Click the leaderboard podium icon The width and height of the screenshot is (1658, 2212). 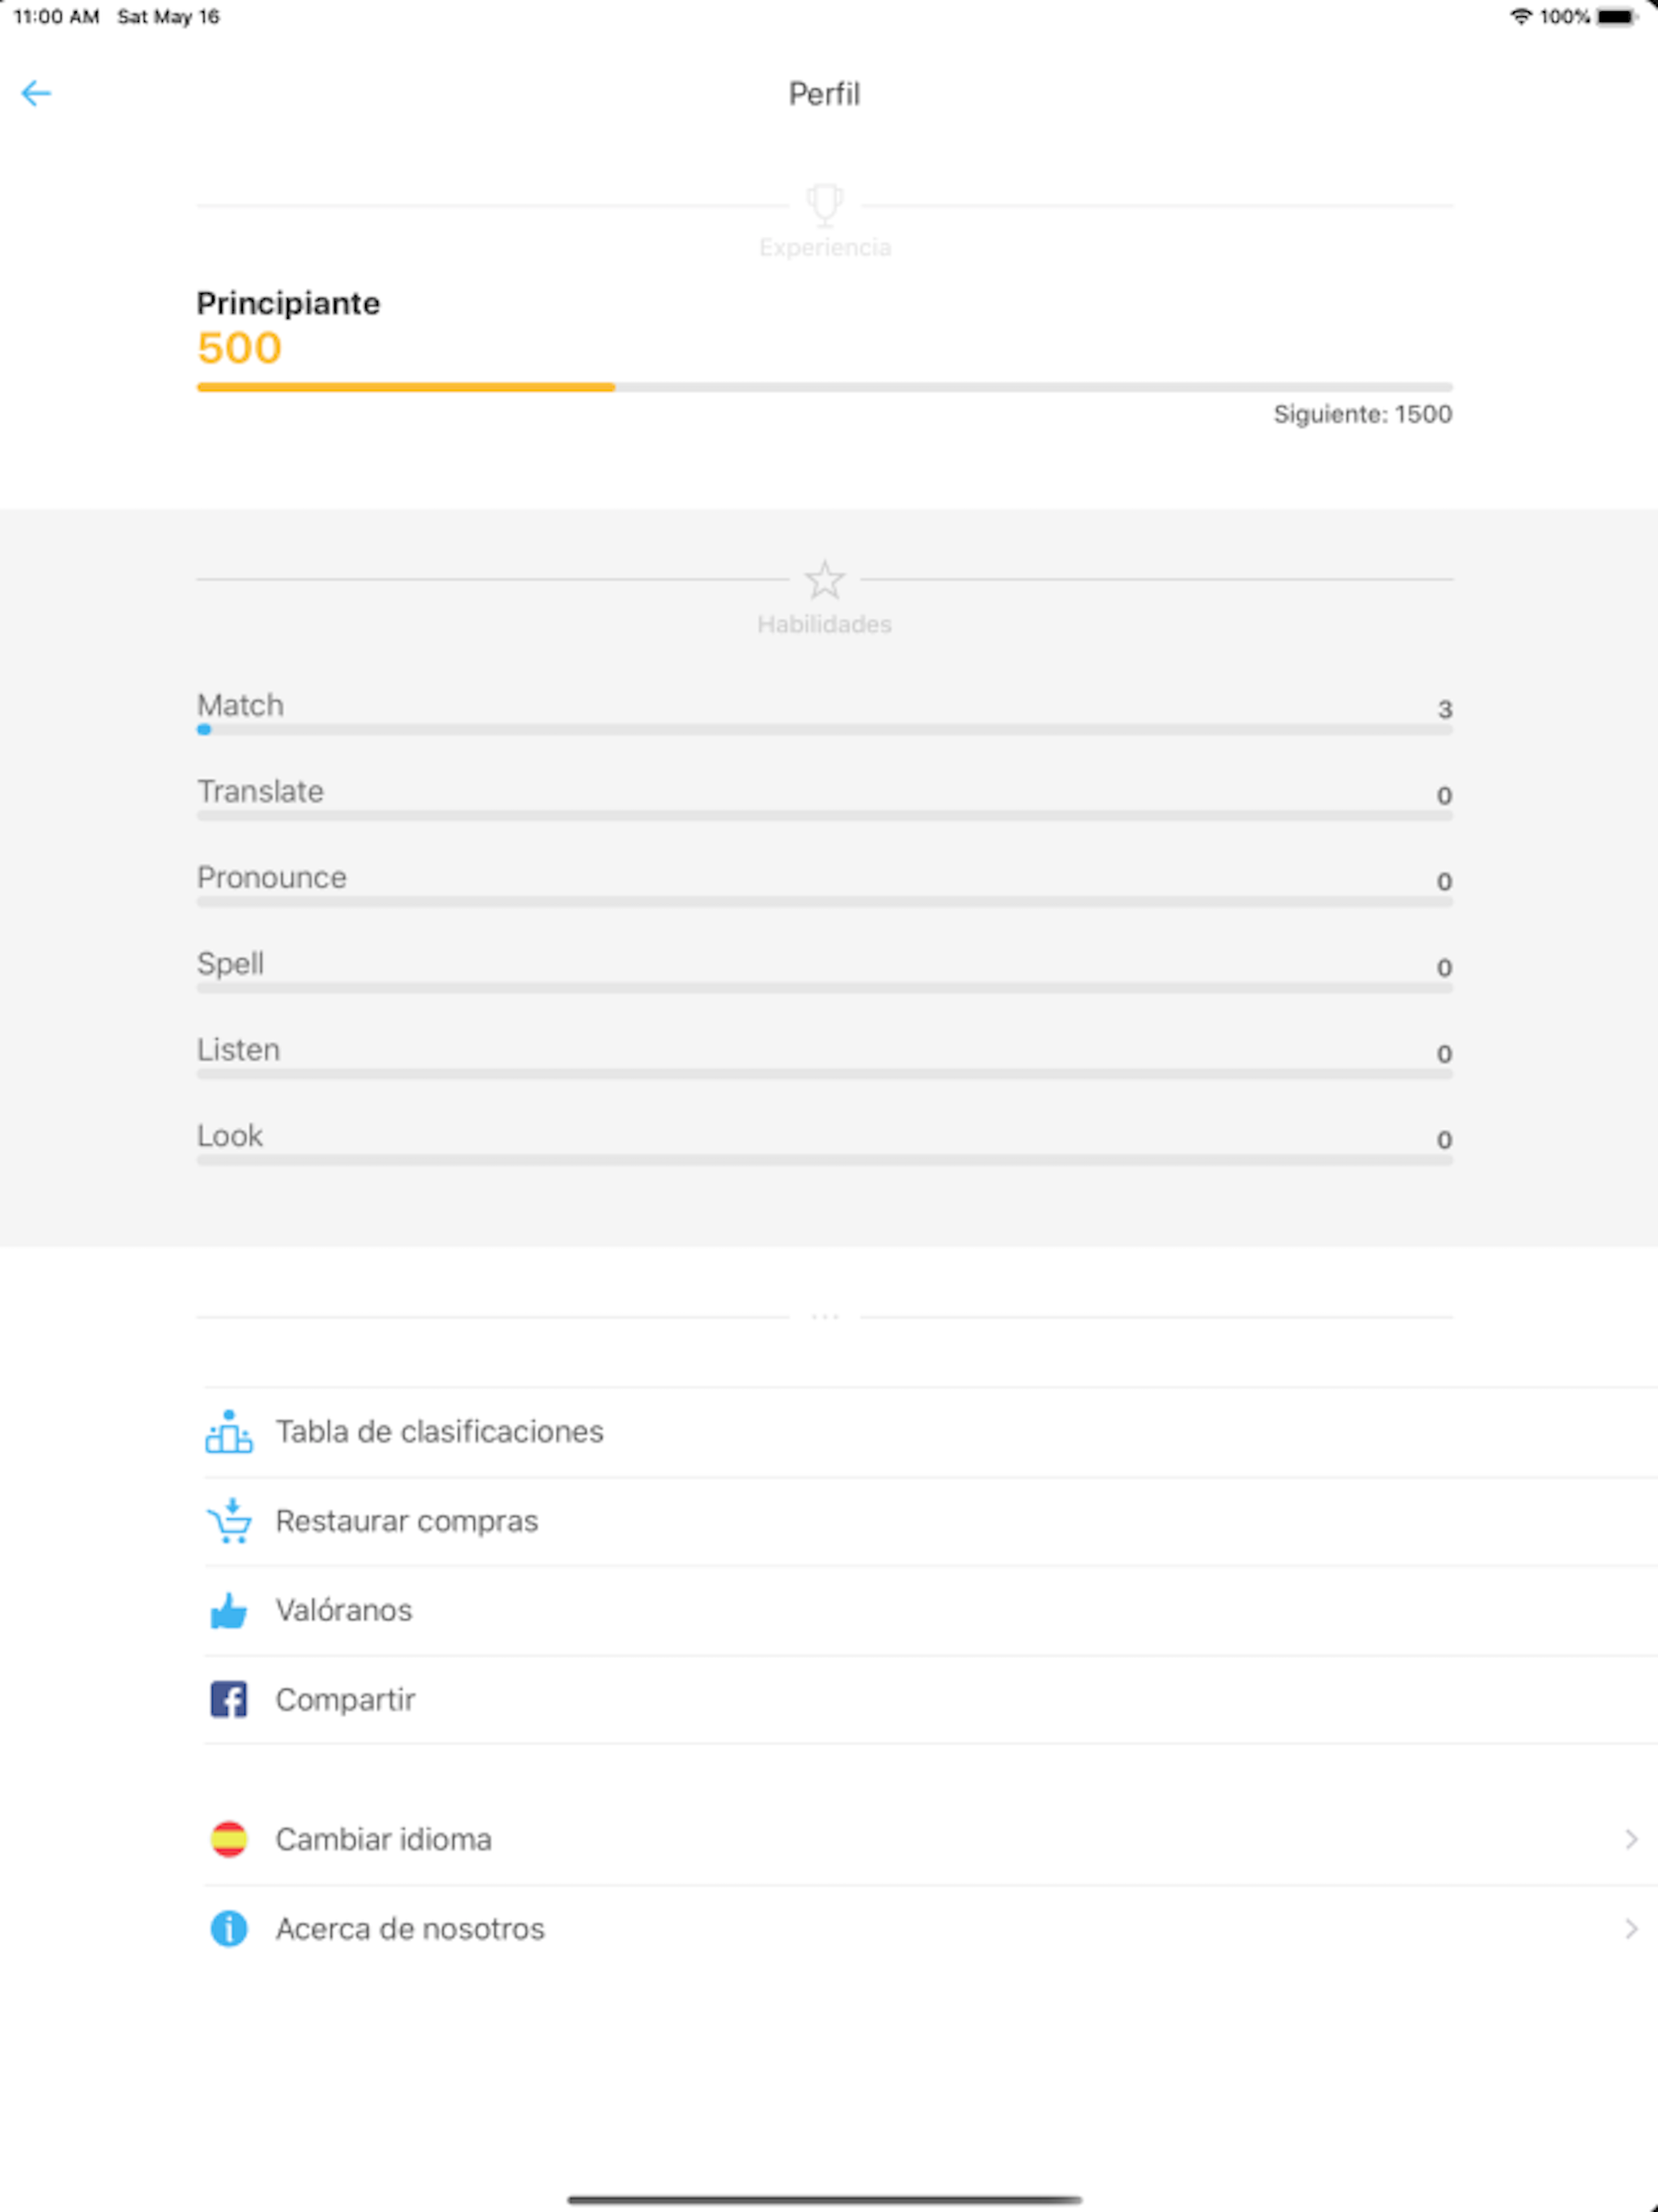click(228, 1431)
